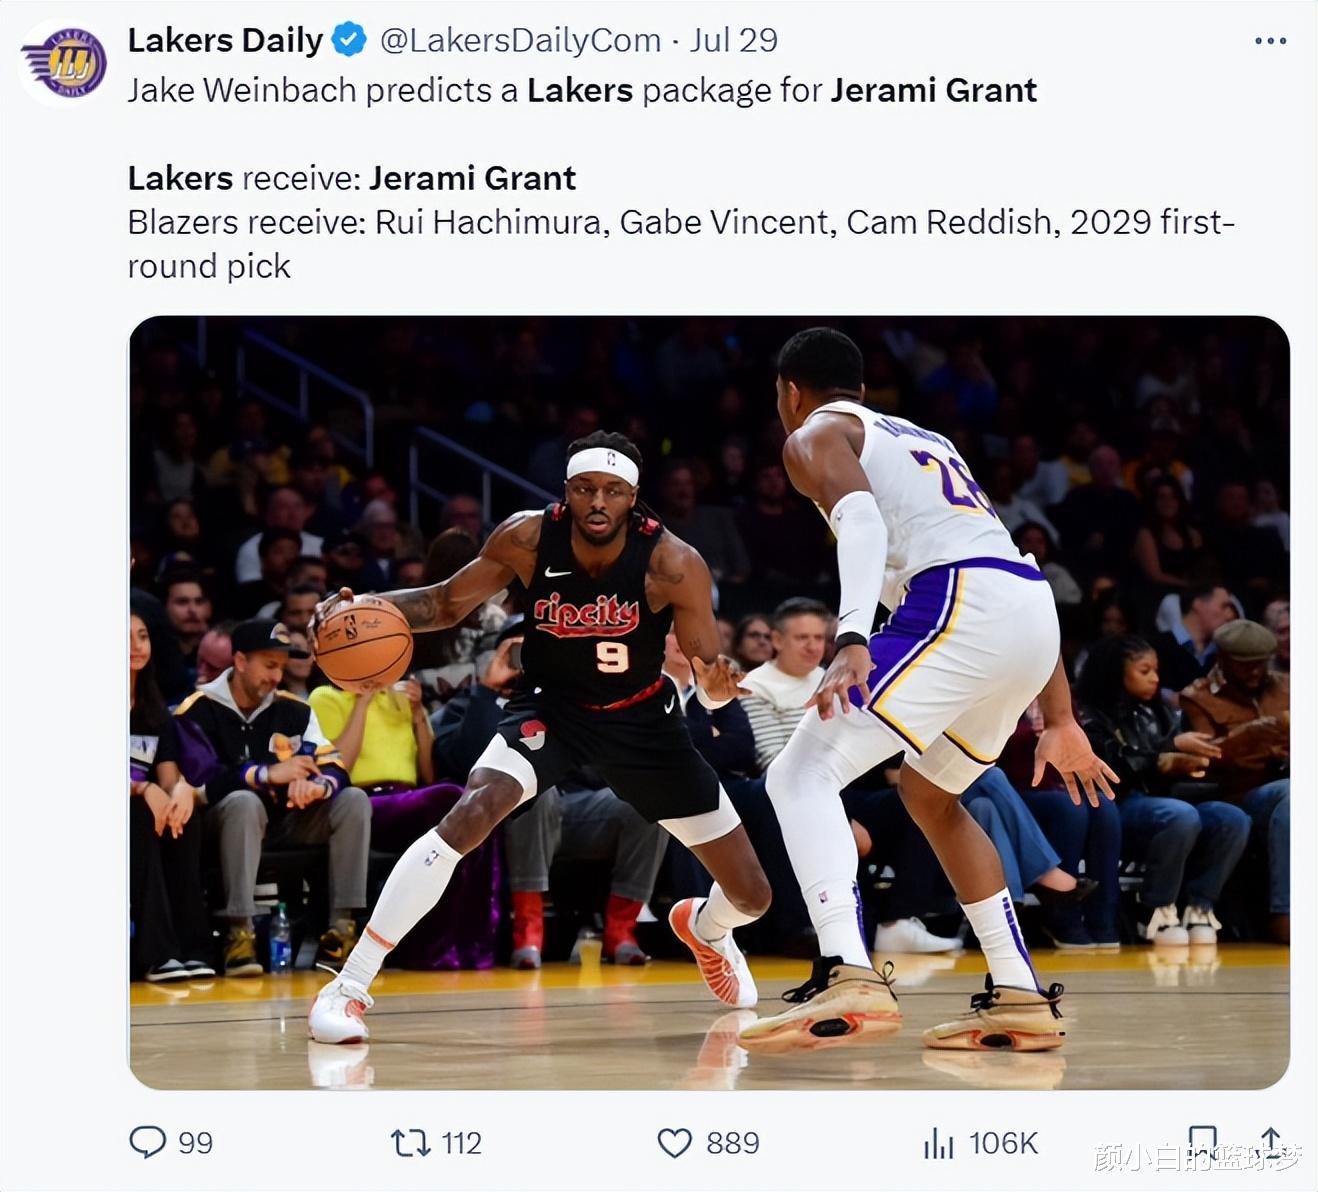Open the Jul 29 timestamp link
This screenshot has height=1192, width=1318.
pos(734,40)
